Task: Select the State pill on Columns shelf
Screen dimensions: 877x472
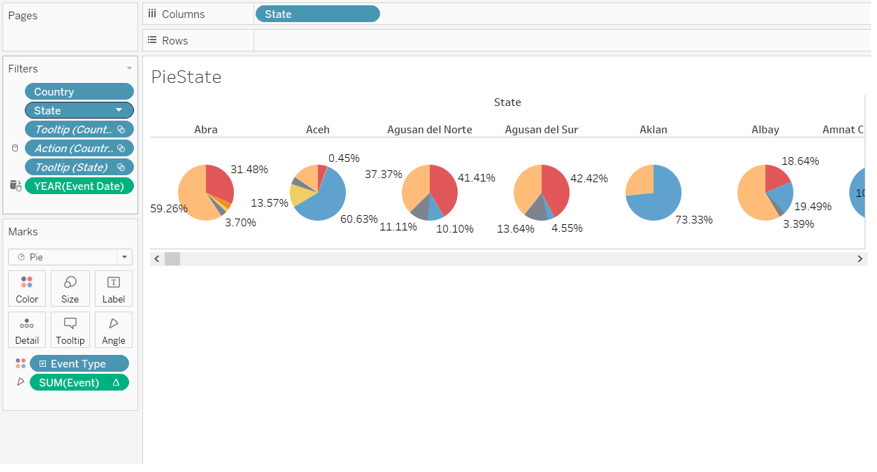Action: point(317,14)
